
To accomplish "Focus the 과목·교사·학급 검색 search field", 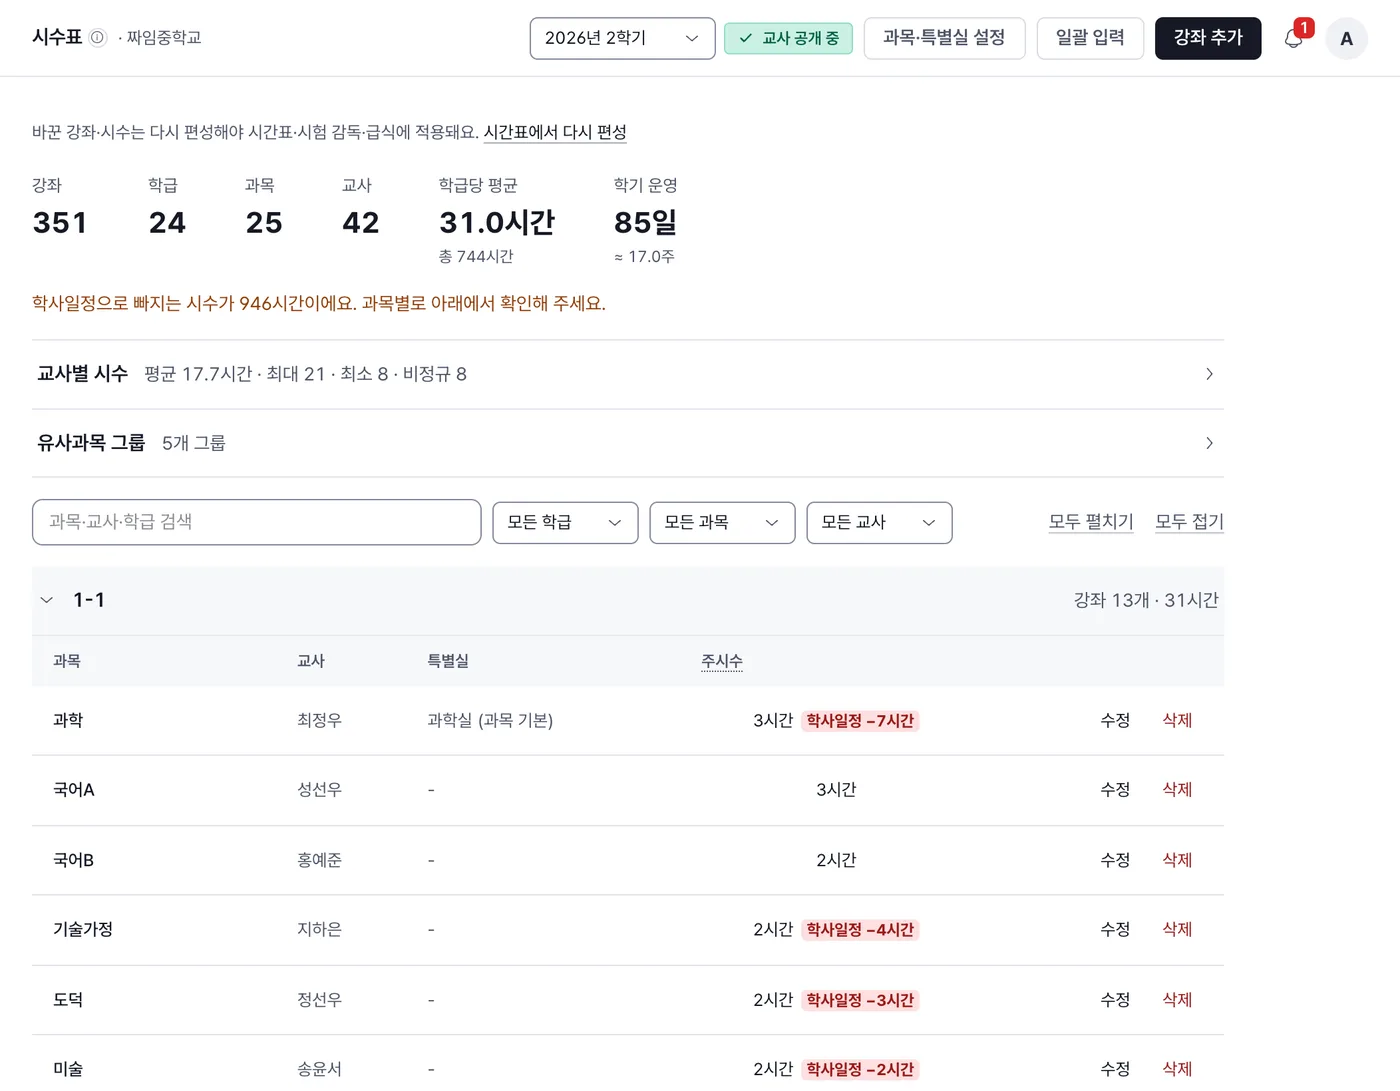I will [257, 522].
